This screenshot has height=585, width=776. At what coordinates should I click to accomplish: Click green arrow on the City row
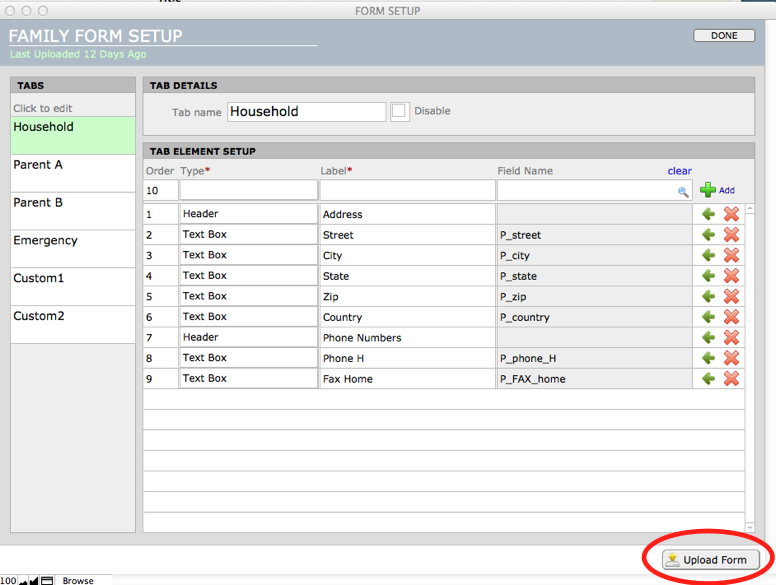(708, 255)
